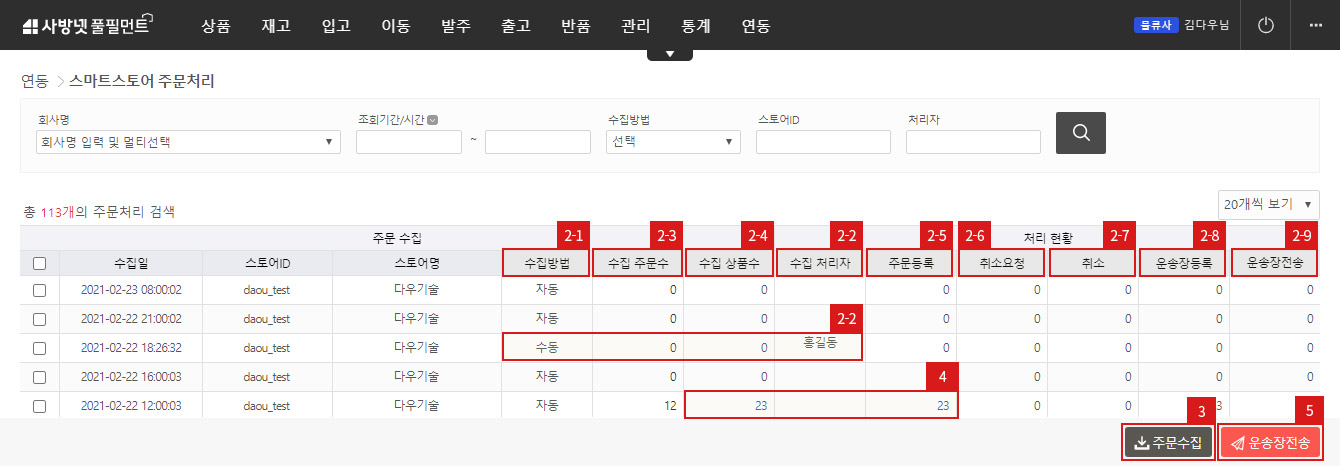Check the row for 2021-02-22 16:00:03
Viewport: 1340px width, 466px height.
40,377
